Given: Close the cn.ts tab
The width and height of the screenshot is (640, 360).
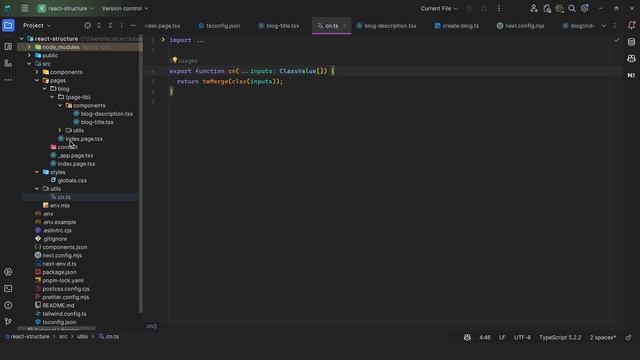Looking at the screenshot, I should (x=344, y=26).
